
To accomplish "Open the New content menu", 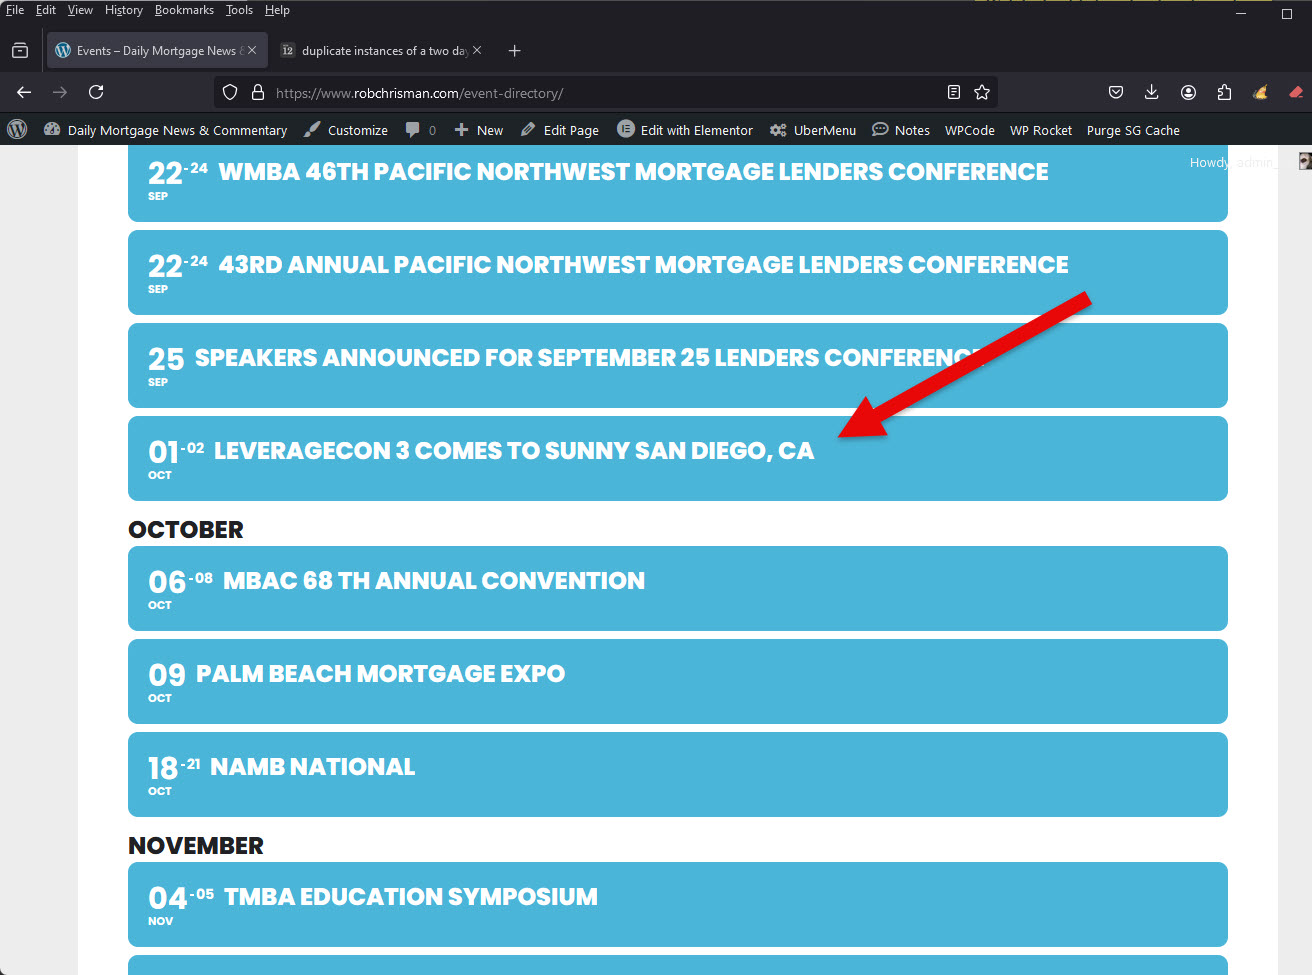I will pos(479,130).
